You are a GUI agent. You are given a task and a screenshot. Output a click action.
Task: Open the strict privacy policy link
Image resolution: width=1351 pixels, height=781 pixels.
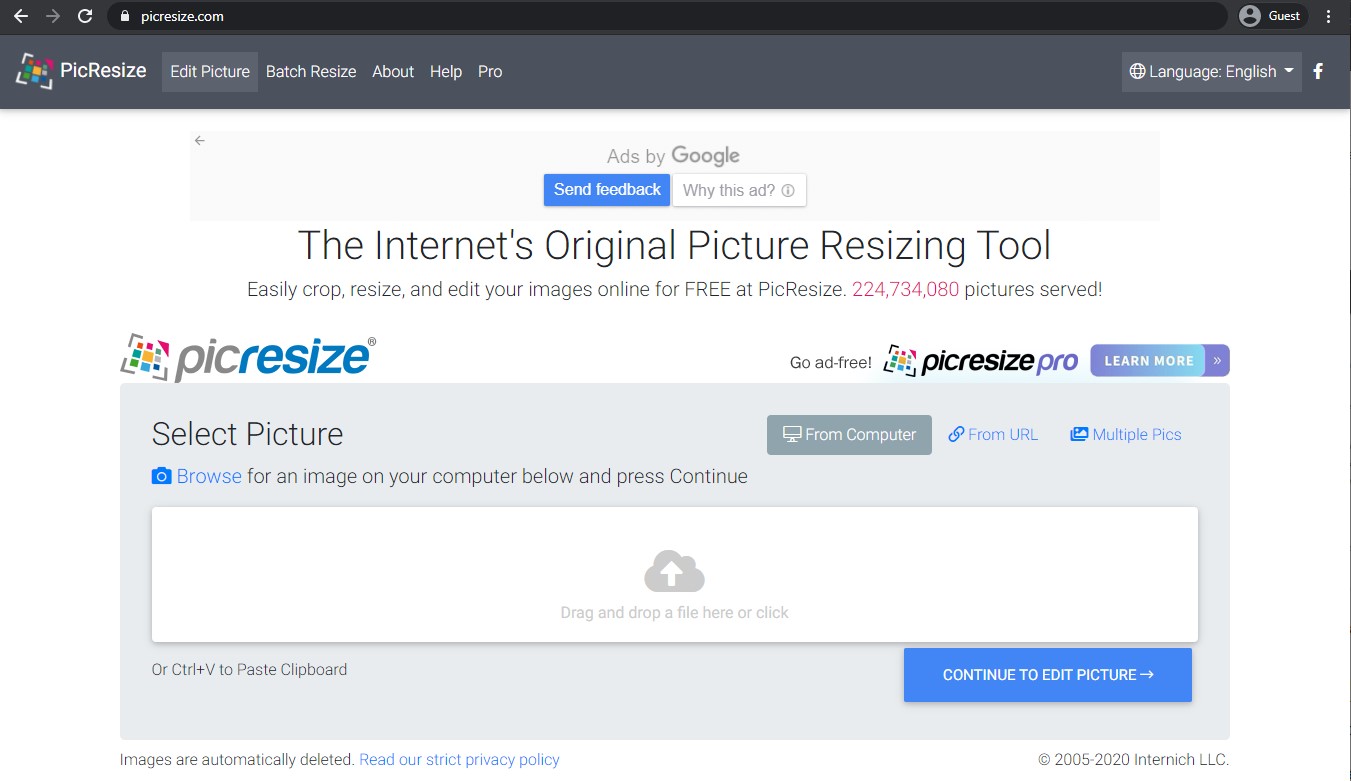459,760
